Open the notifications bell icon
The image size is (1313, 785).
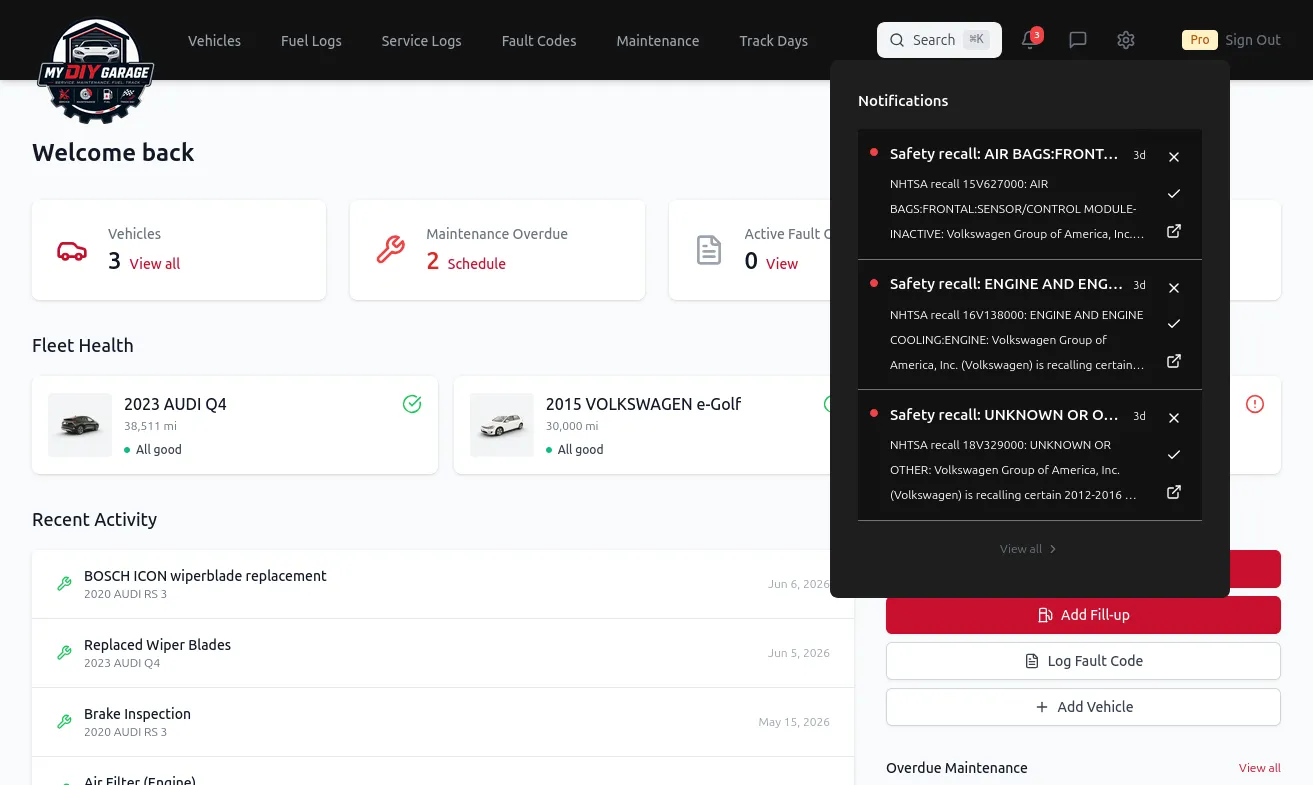pos(1029,40)
